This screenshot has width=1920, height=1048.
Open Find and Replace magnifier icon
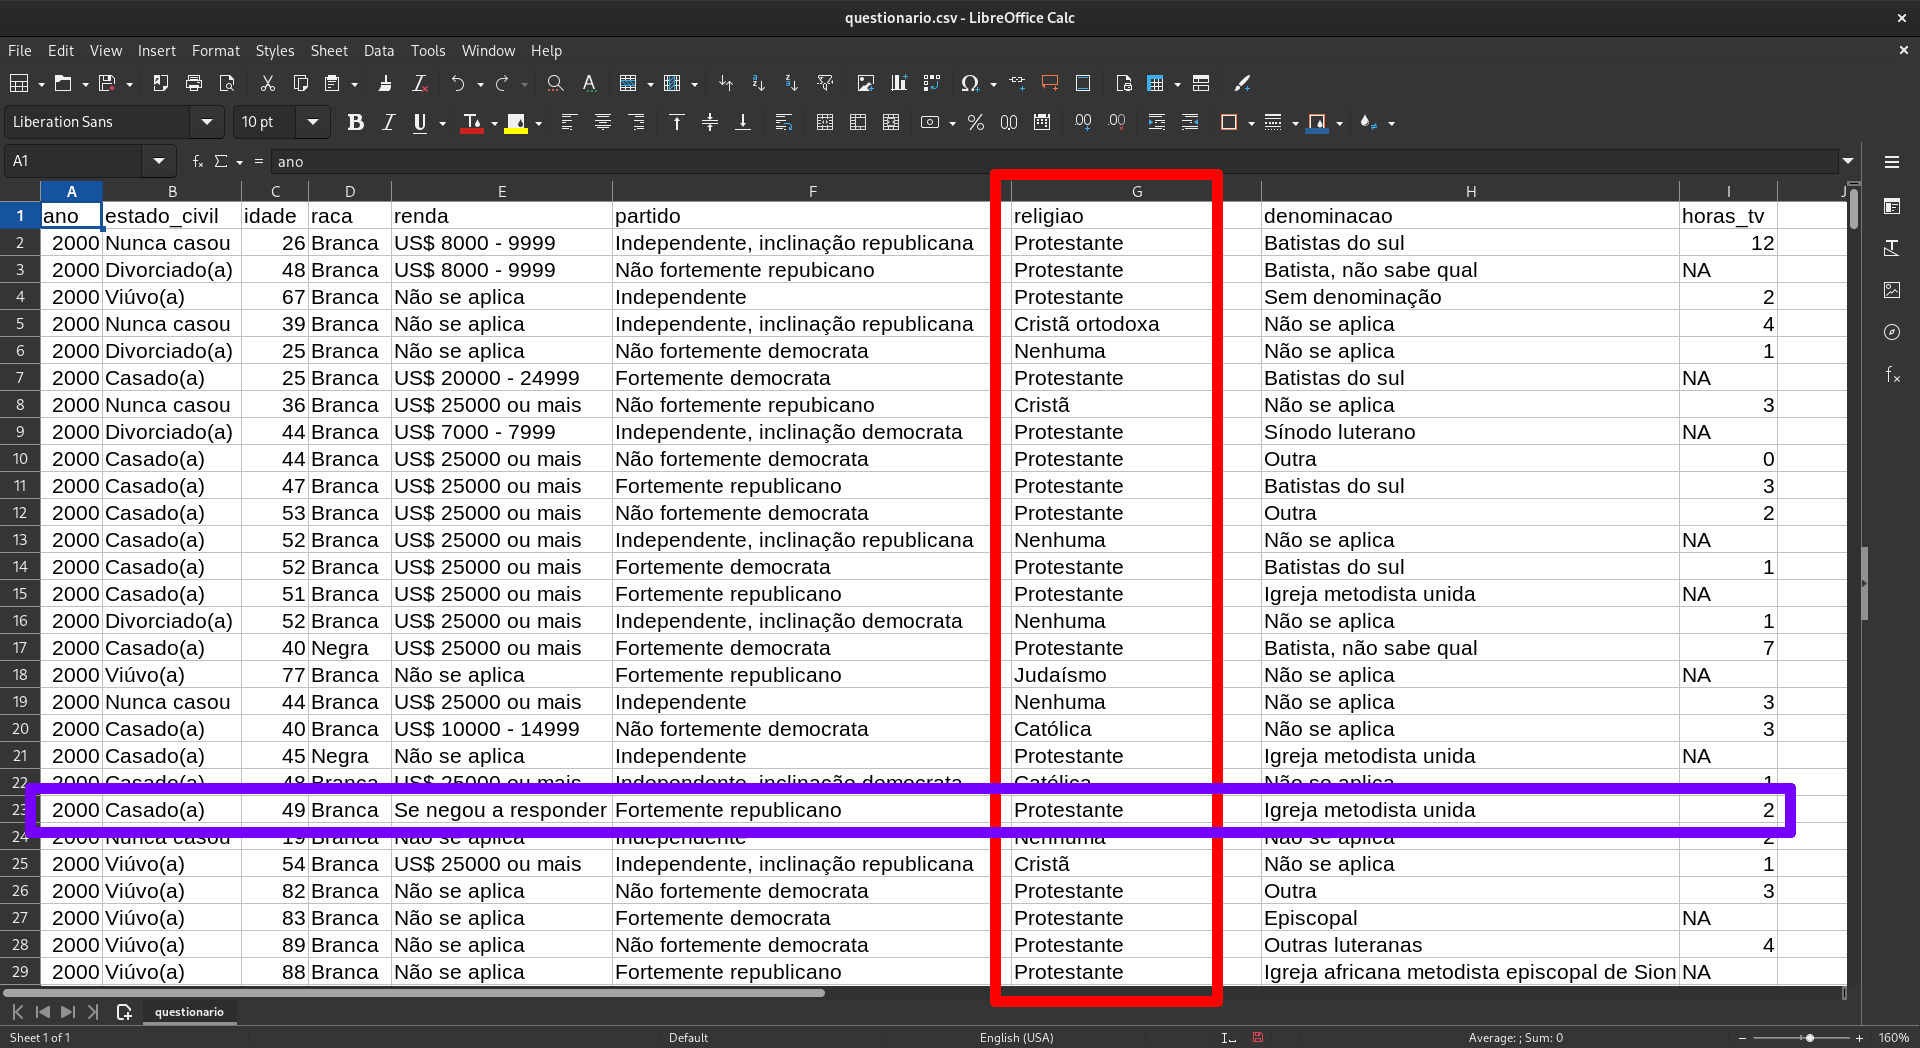coord(555,84)
